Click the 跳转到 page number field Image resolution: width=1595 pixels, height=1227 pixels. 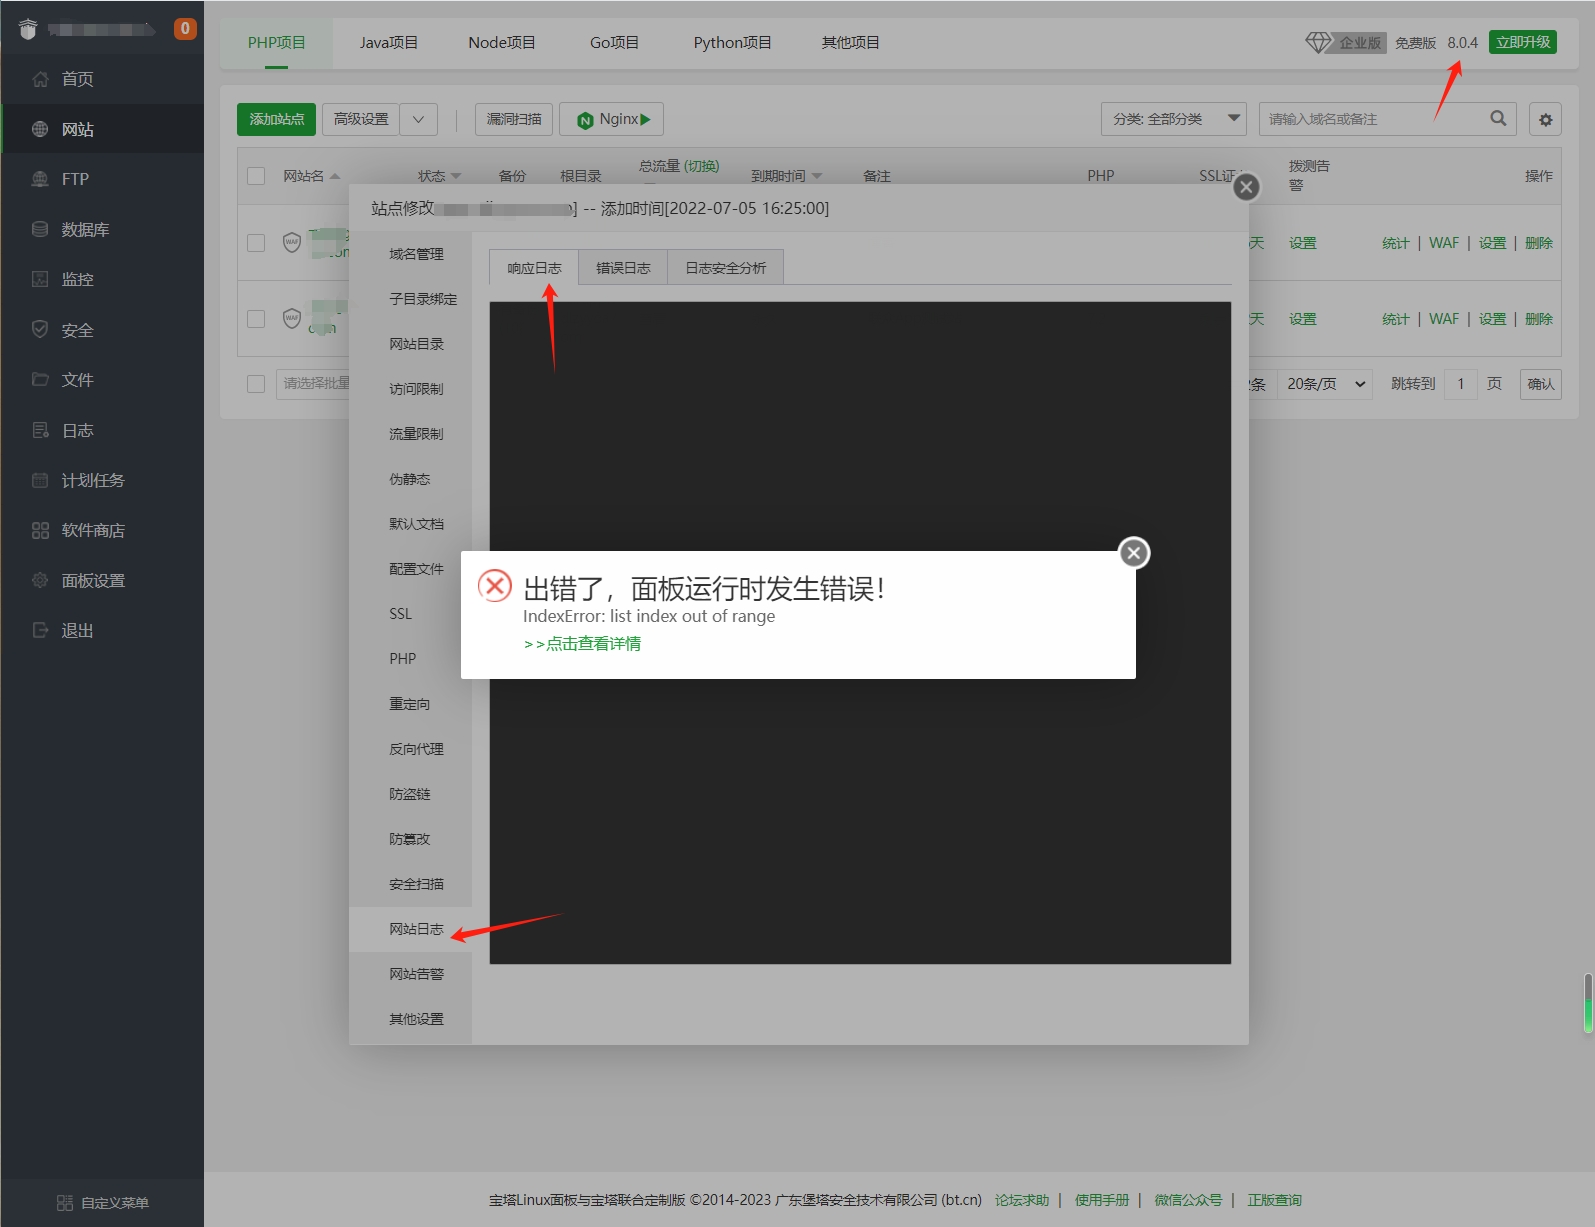click(x=1461, y=384)
